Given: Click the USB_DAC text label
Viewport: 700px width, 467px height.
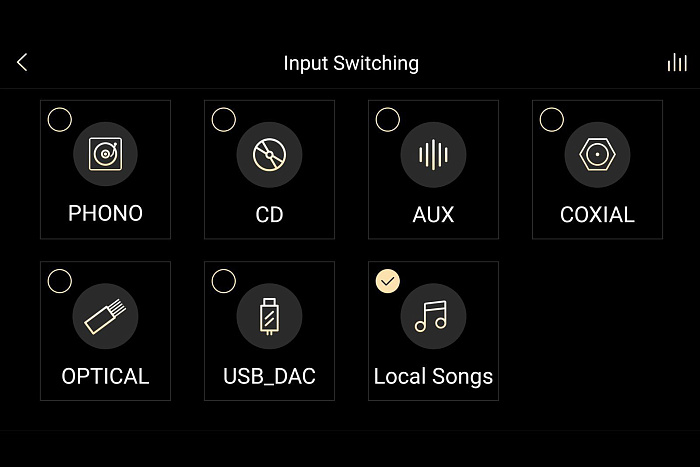Looking at the screenshot, I should click(x=269, y=377).
